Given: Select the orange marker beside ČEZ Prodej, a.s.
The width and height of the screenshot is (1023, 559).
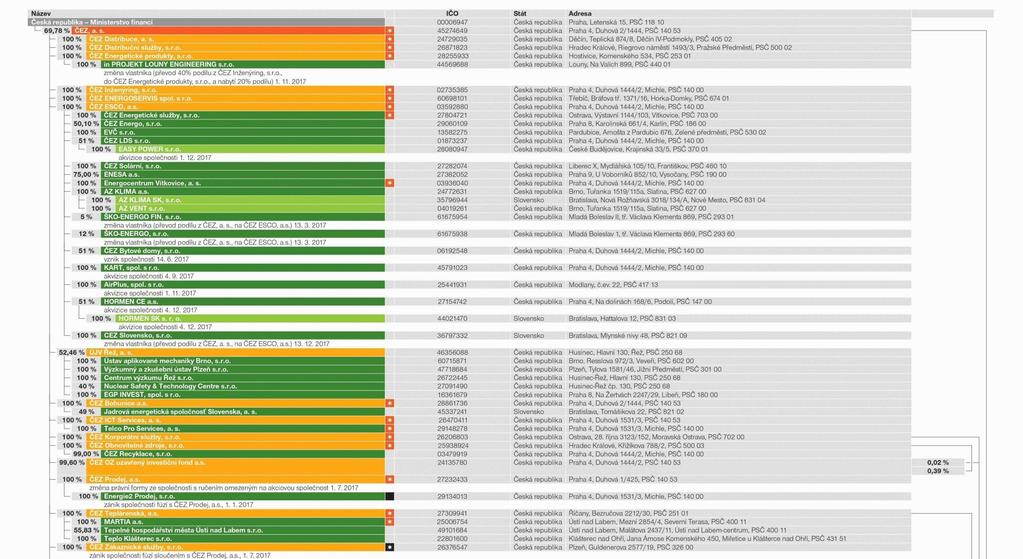Looking at the screenshot, I should click(x=389, y=479).
